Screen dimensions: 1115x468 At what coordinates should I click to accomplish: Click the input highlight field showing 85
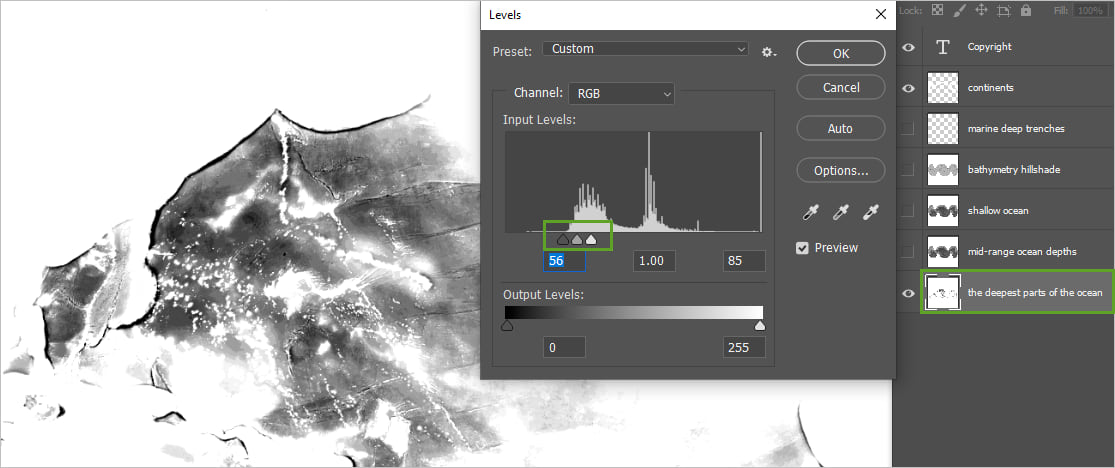coord(745,261)
